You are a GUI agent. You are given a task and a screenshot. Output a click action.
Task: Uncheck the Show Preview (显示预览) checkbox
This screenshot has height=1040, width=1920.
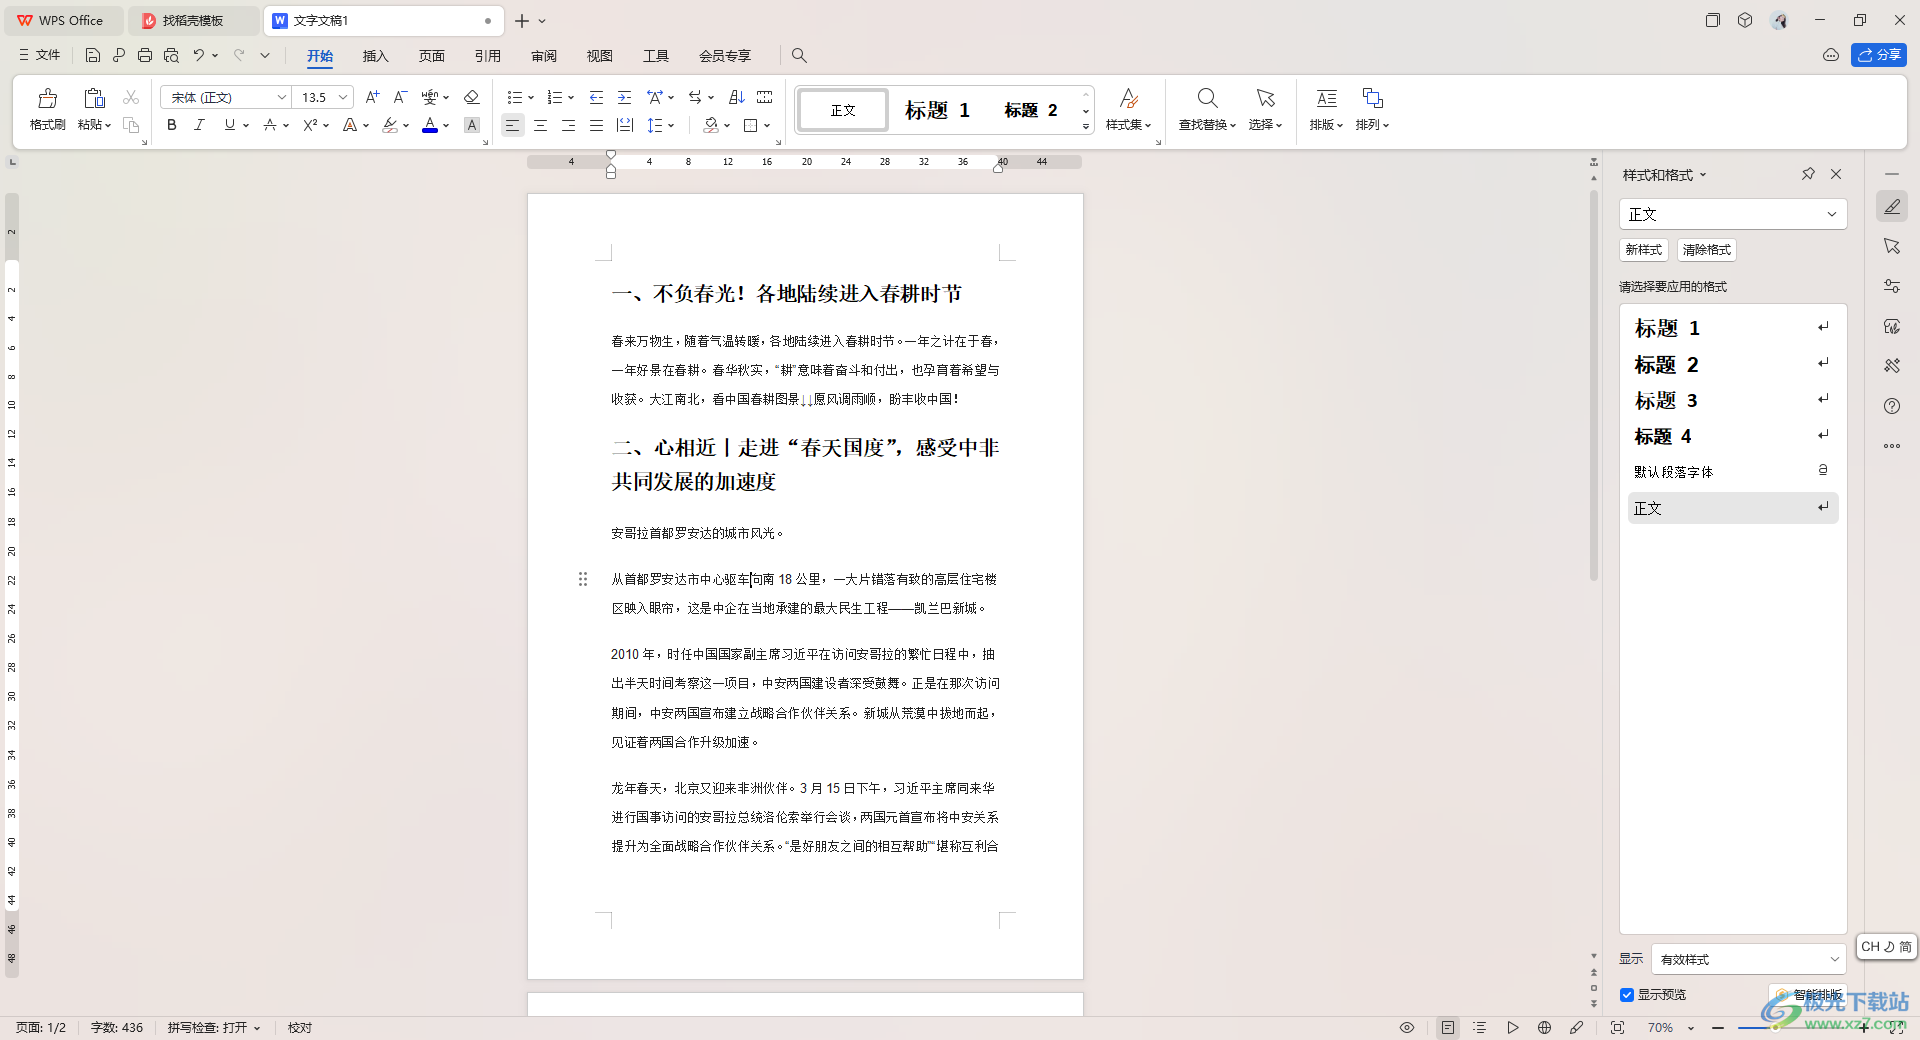[x=1627, y=994]
